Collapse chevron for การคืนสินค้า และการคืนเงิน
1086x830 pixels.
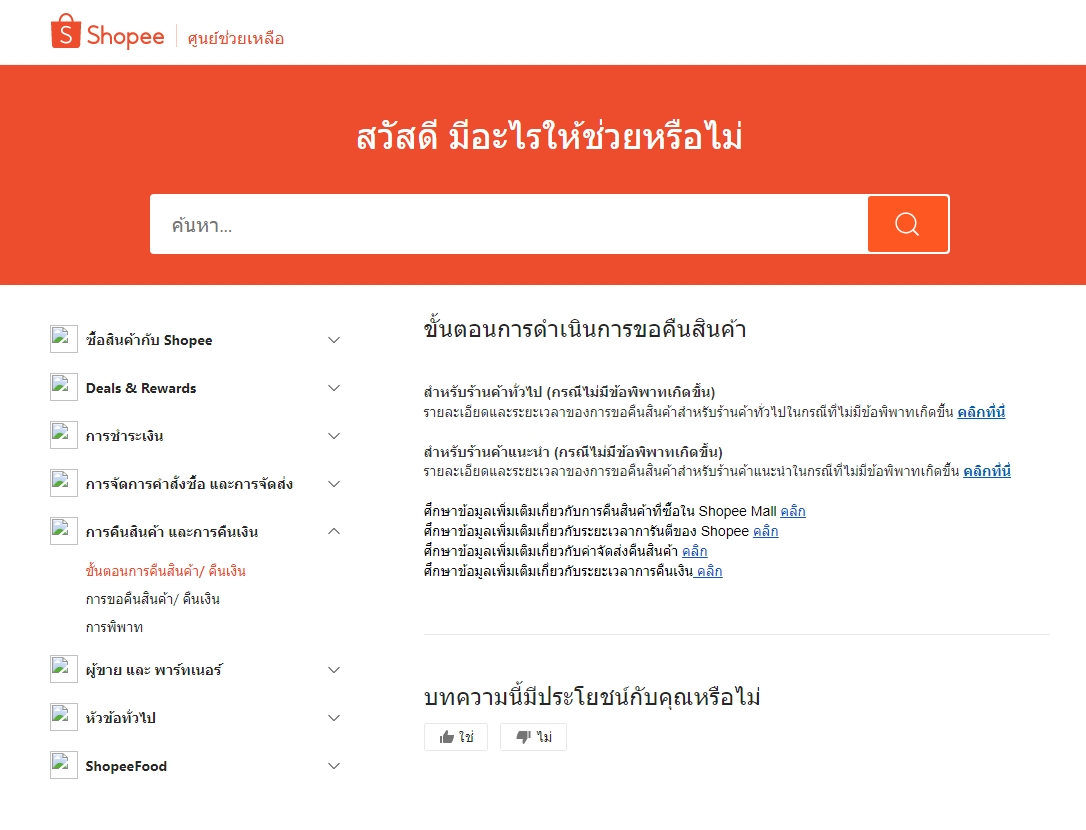(x=334, y=531)
